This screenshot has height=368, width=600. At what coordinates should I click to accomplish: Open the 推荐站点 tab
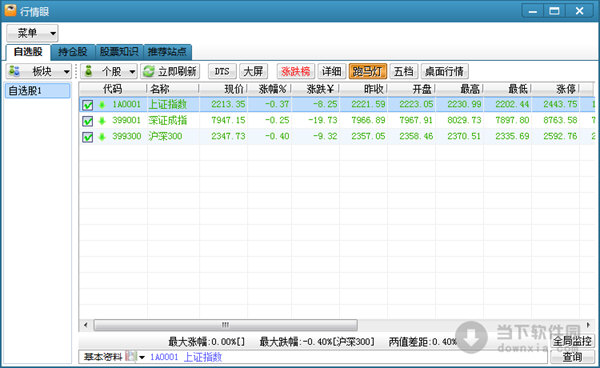167,52
